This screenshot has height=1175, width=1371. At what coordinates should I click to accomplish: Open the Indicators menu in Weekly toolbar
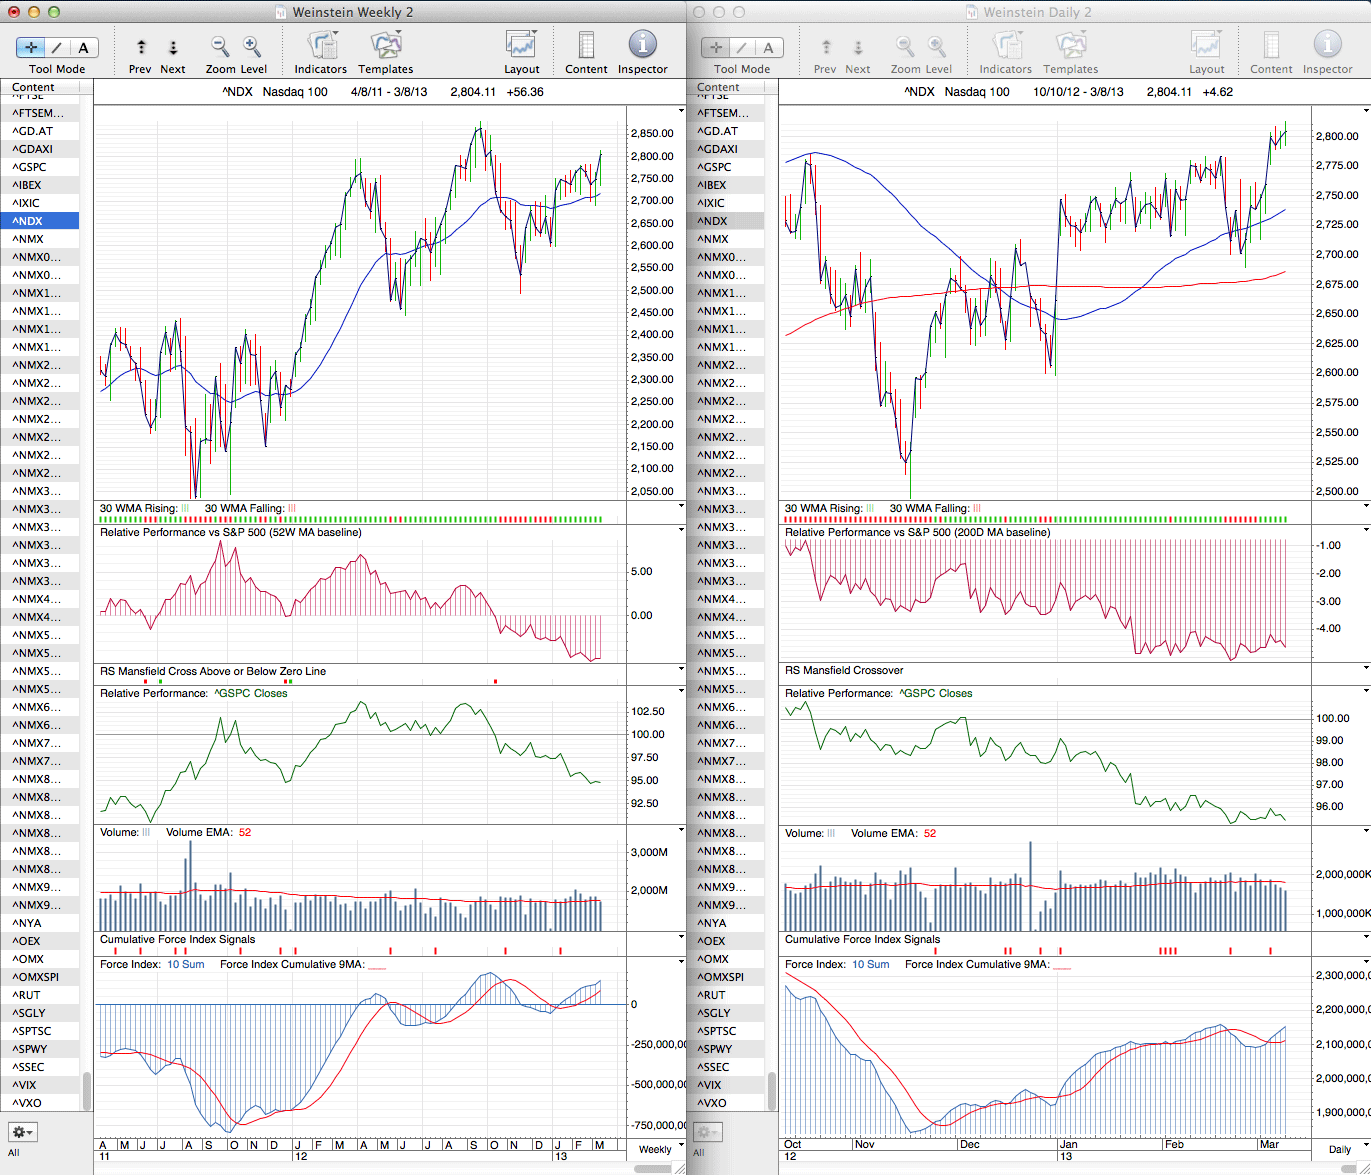click(321, 45)
